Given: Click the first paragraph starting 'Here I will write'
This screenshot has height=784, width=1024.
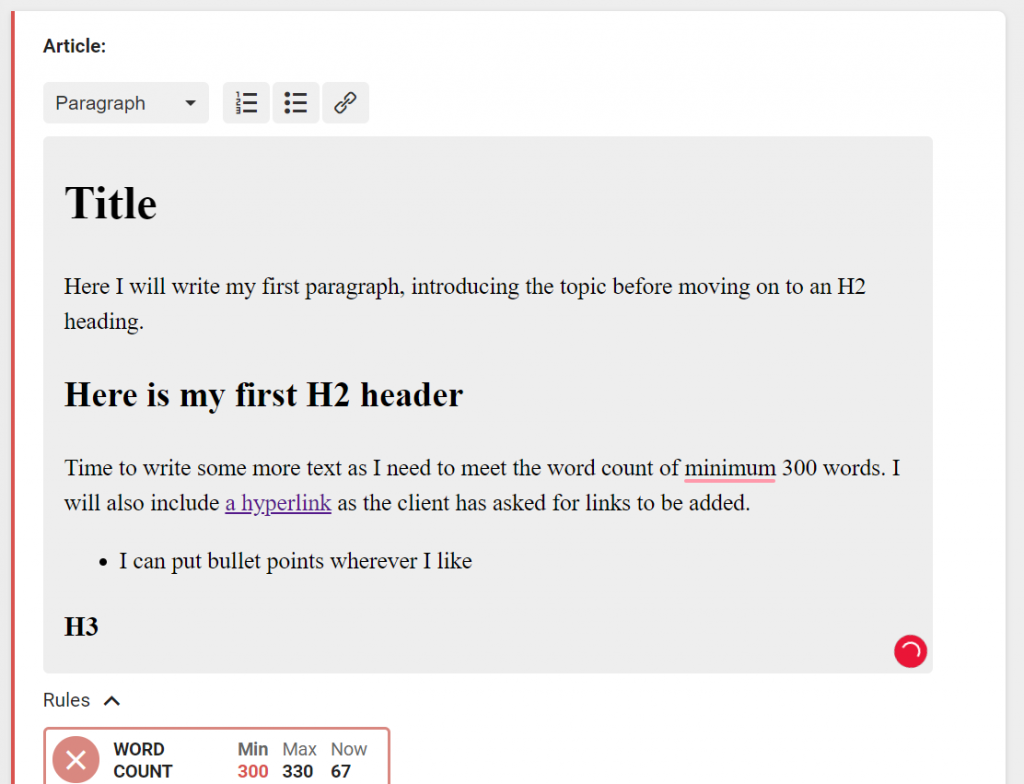Looking at the screenshot, I should click(464, 304).
